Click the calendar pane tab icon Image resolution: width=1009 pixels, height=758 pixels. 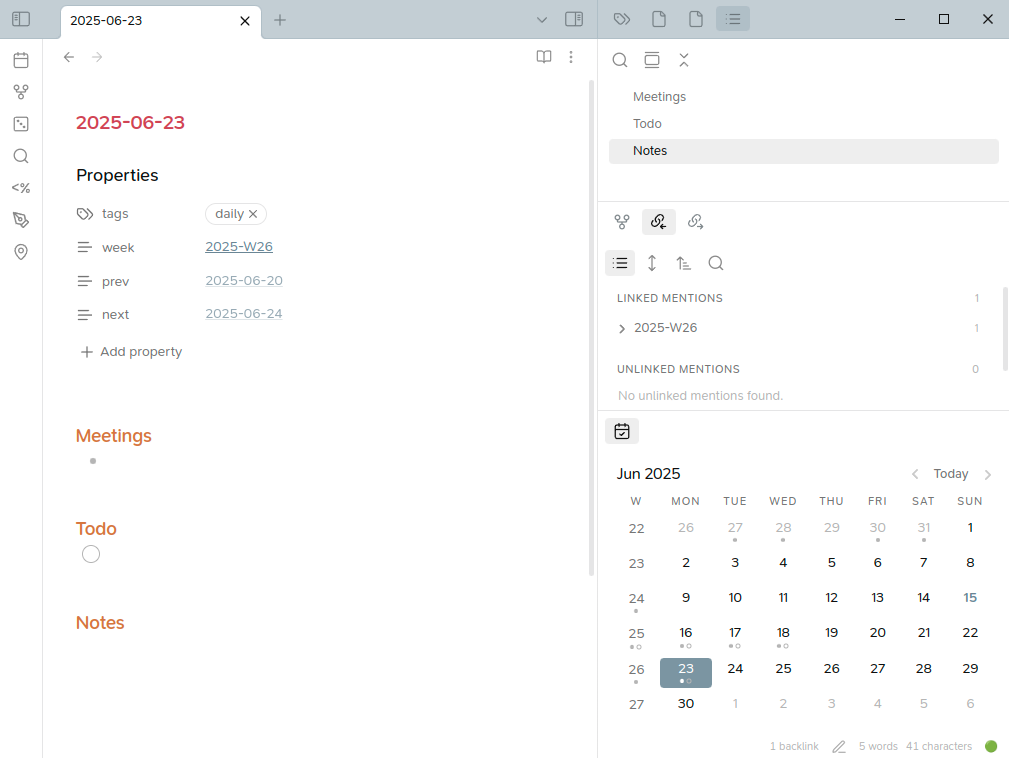622,431
